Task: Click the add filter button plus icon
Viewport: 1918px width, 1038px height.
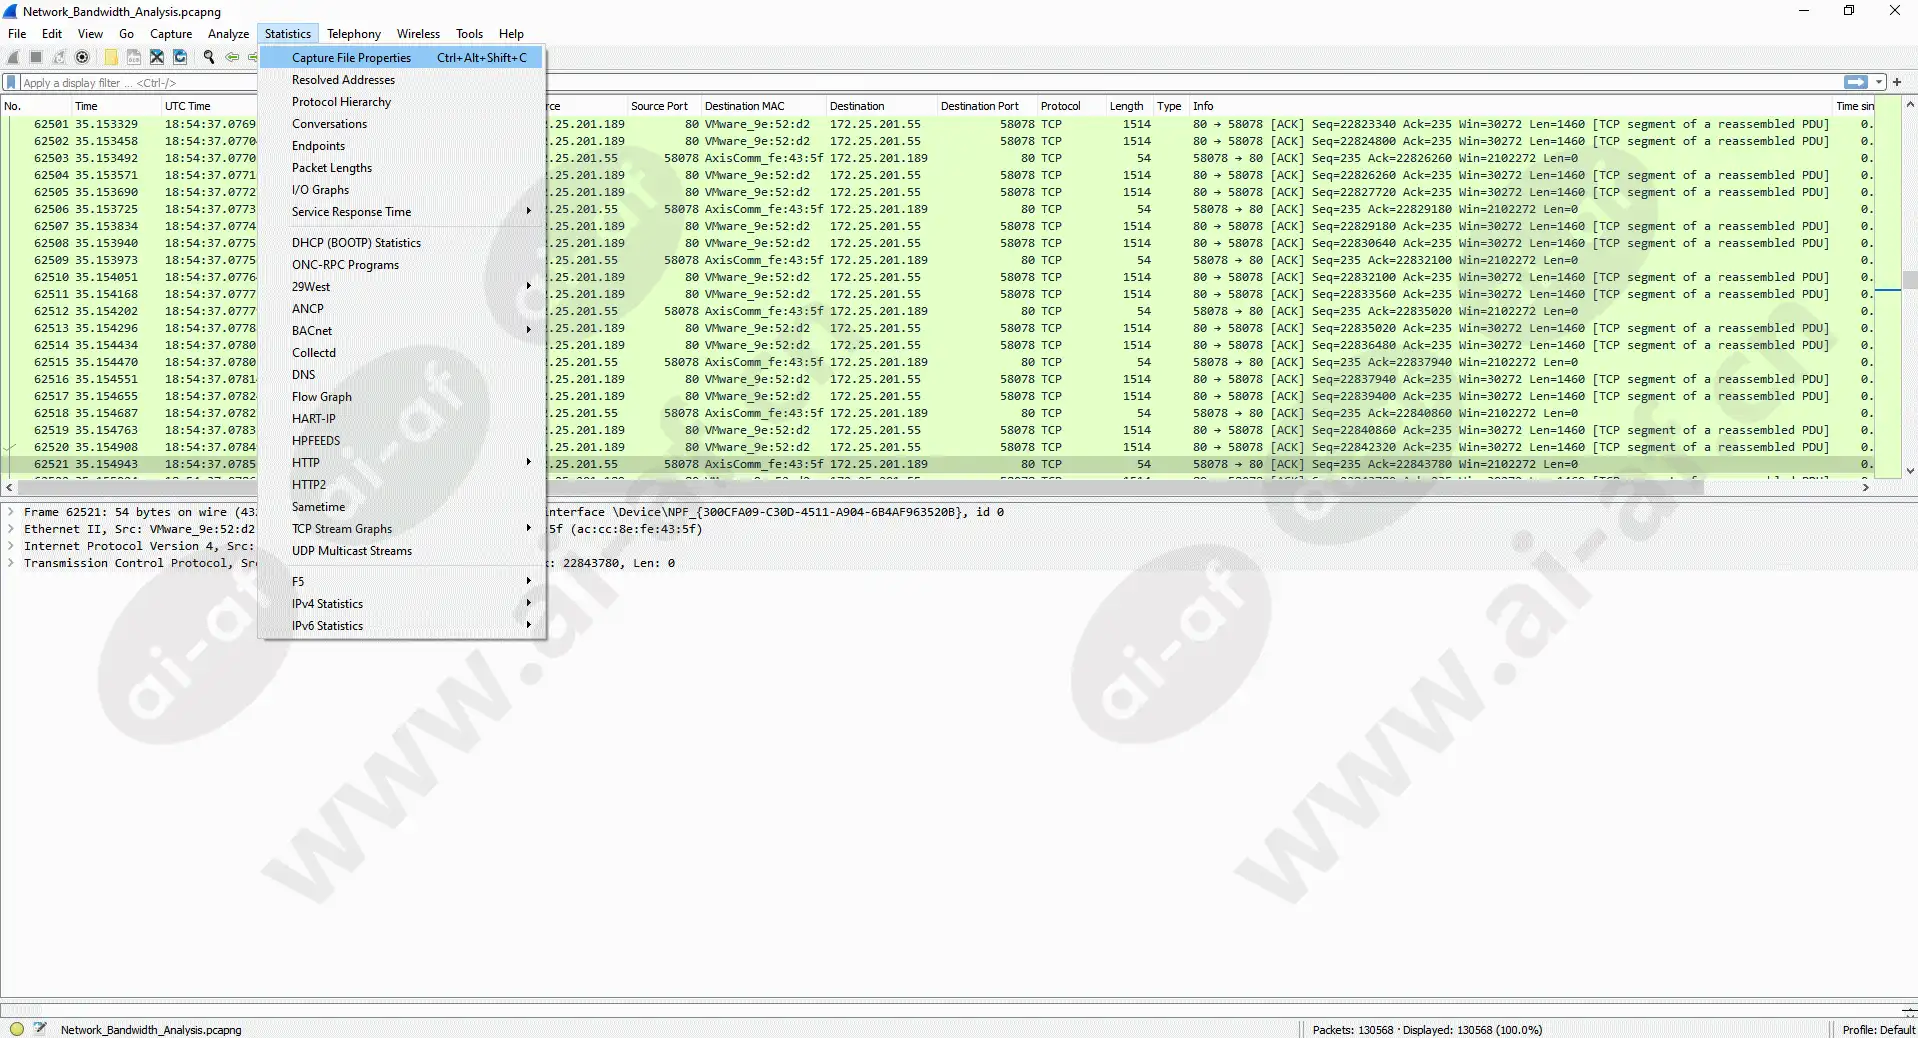Action: coord(1897,82)
